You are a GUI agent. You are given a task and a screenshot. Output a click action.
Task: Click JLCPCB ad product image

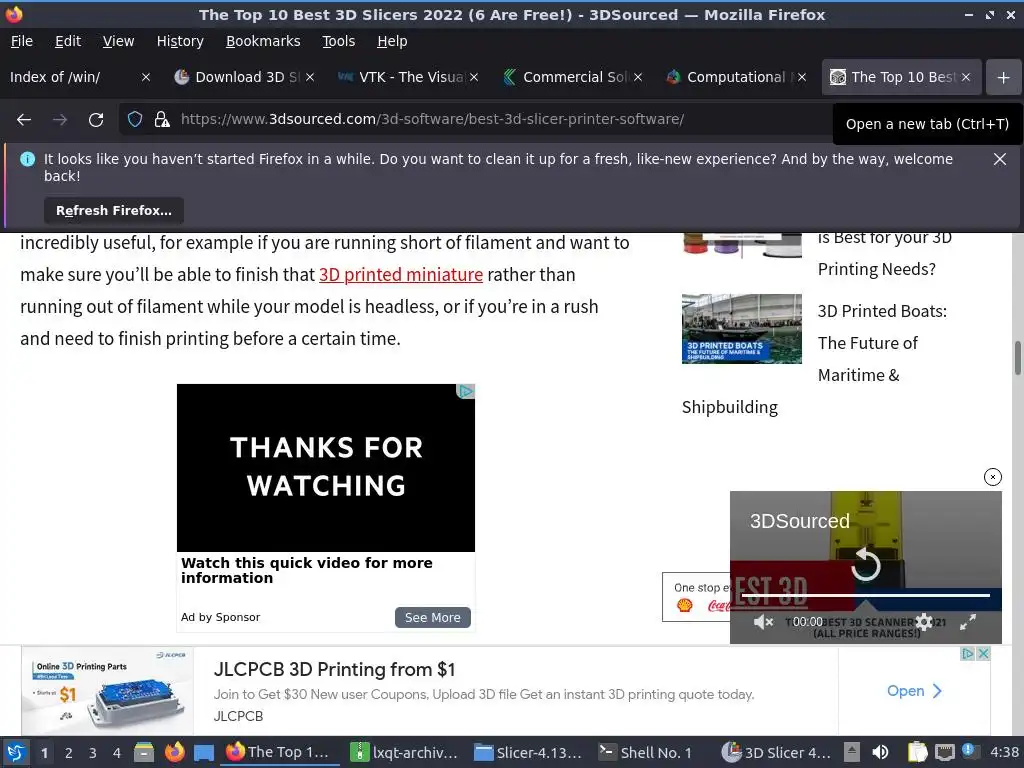tap(108, 691)
